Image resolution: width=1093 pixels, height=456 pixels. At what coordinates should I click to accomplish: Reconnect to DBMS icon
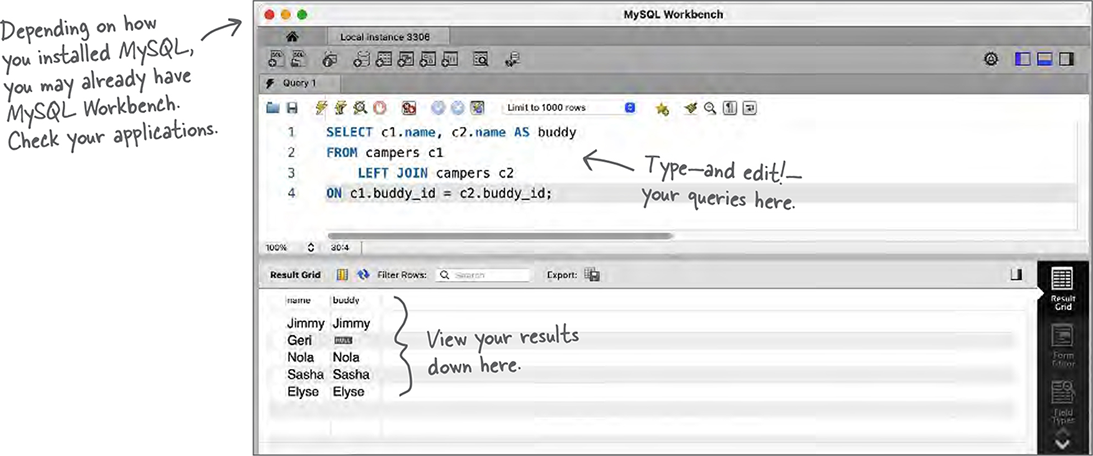512,60
